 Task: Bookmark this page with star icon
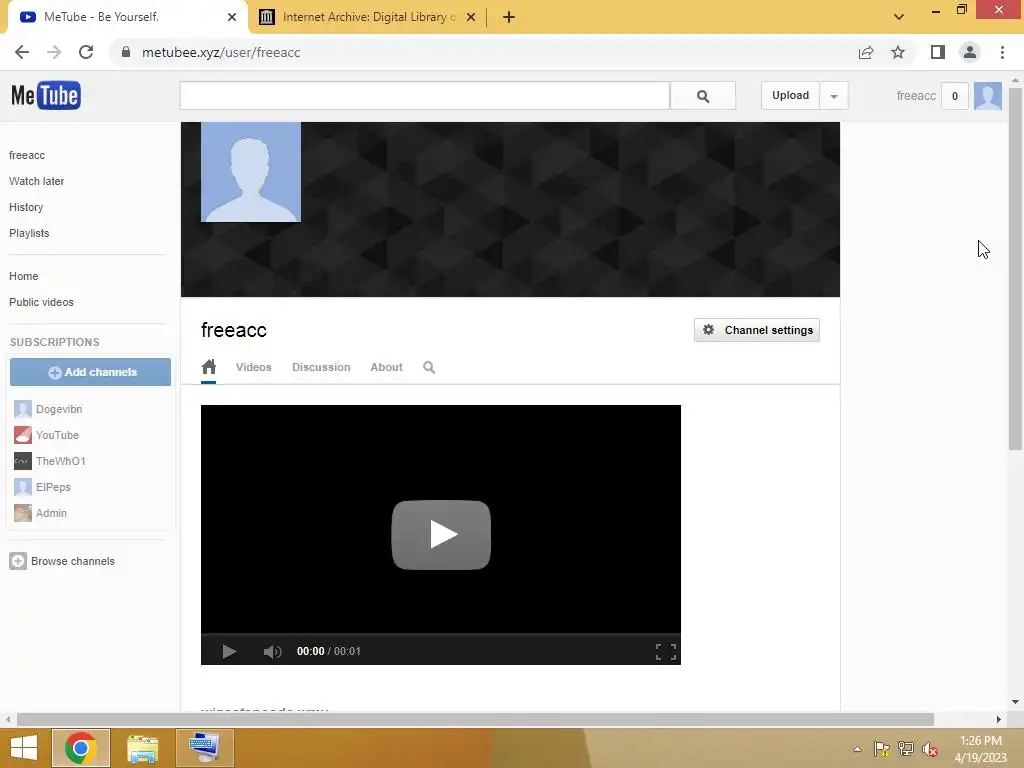click(x=898, y=52)
